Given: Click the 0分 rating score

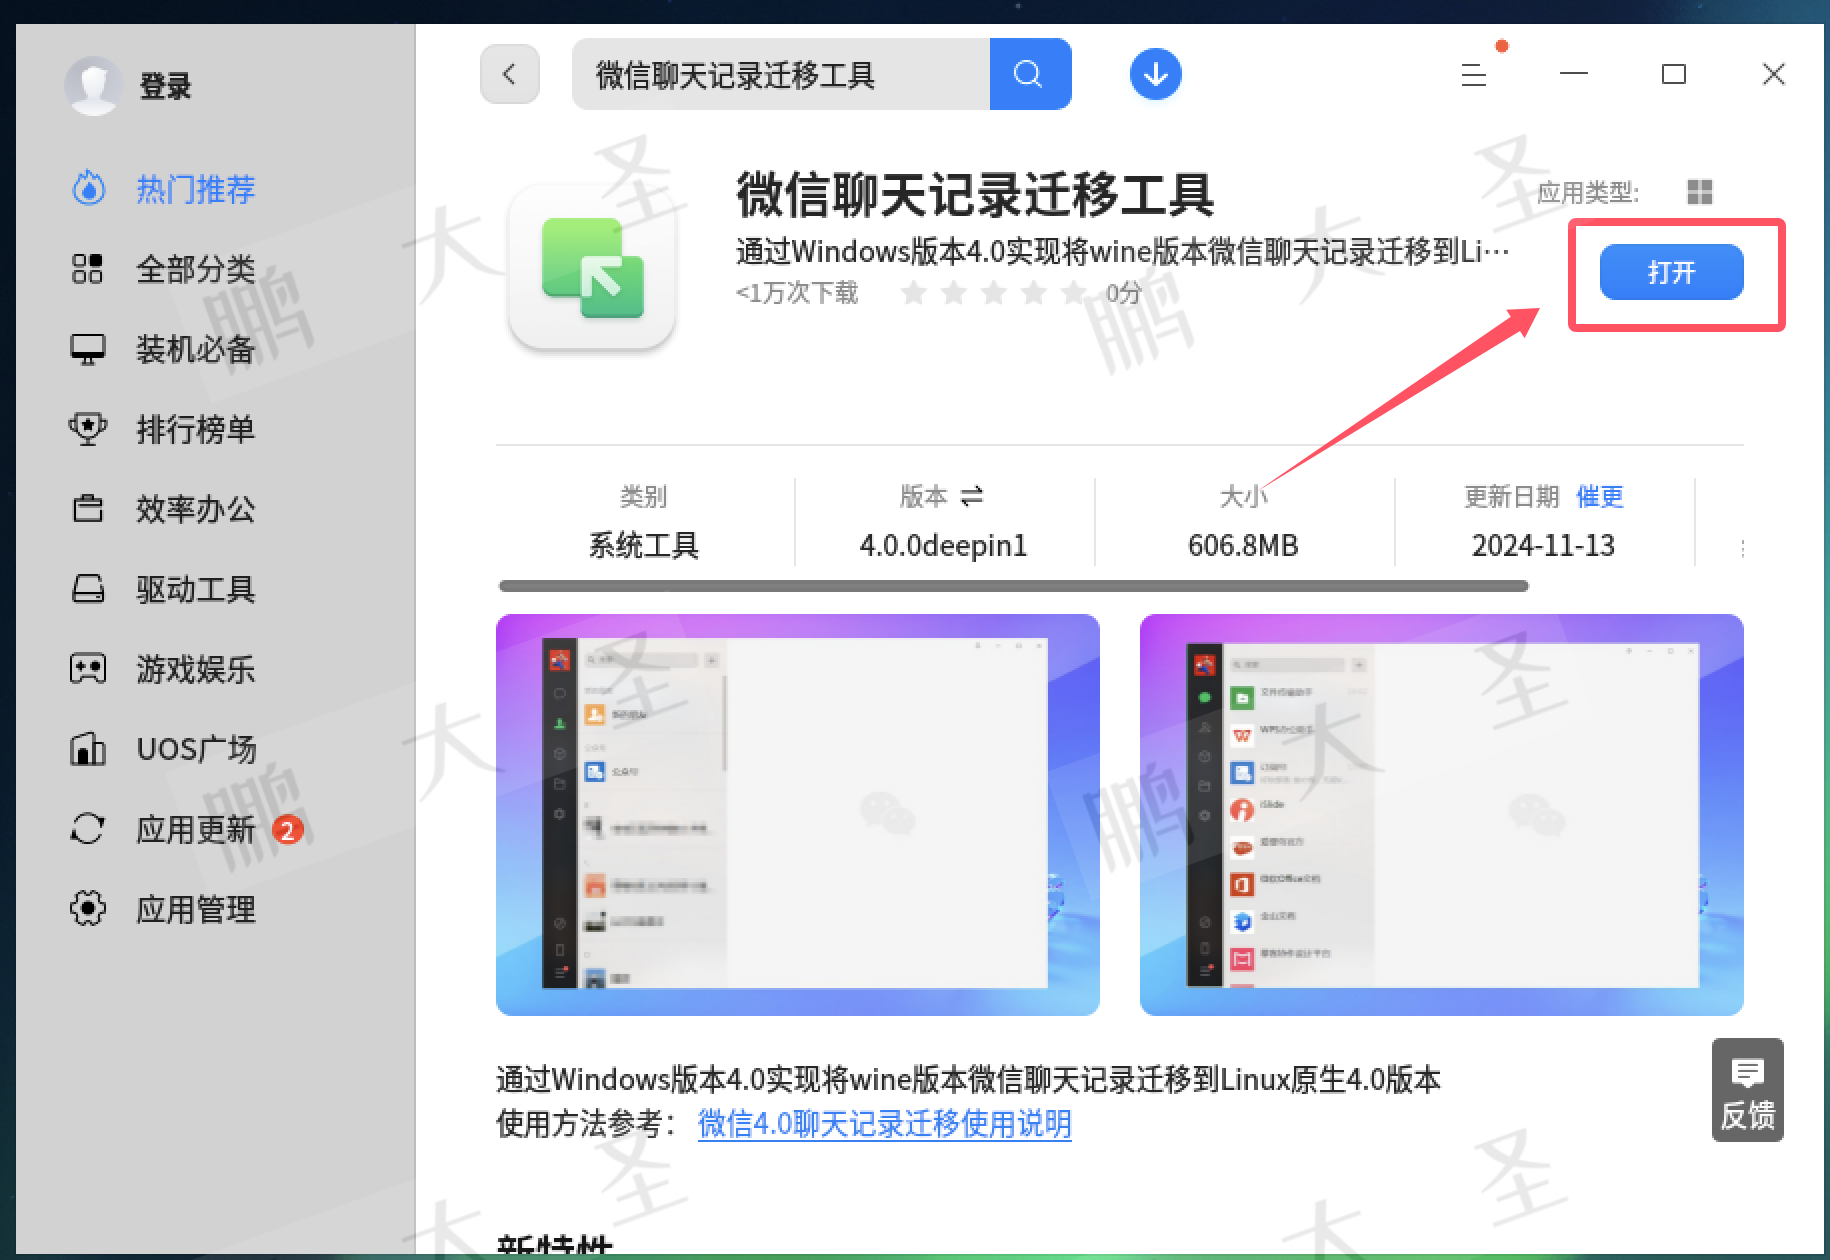Looking at the screenshot, I should [1123, 292].
